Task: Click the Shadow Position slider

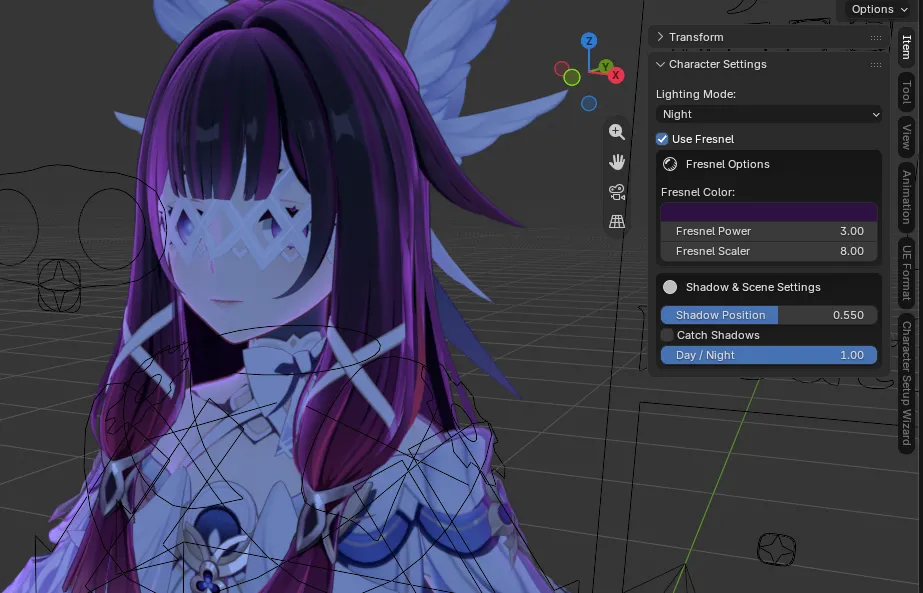Action: coord(769,315)
